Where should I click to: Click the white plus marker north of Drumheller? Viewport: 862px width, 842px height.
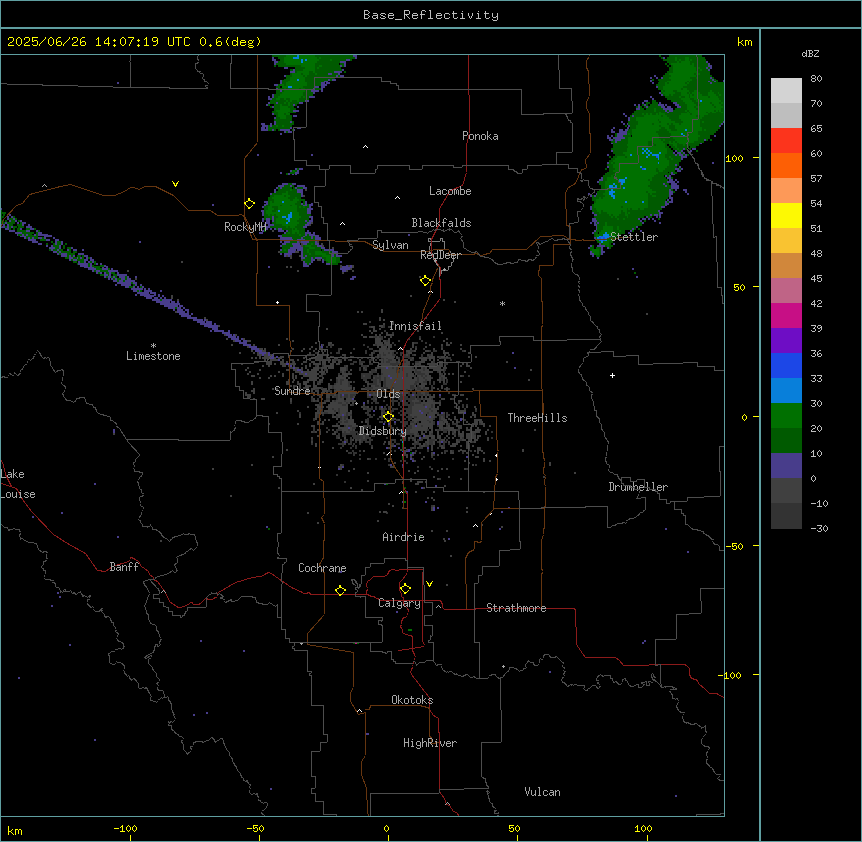pos(612,375)
